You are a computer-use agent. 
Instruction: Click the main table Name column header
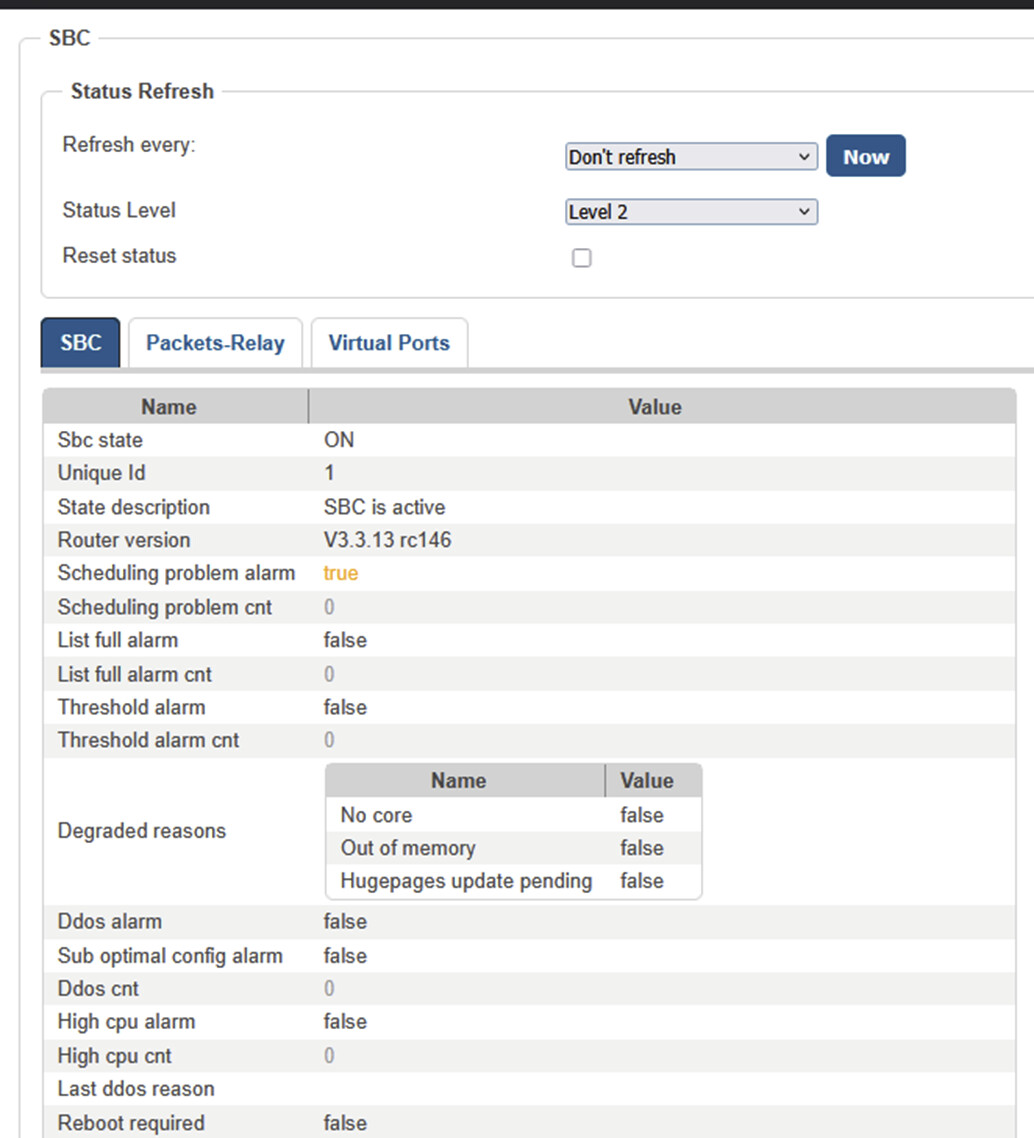[168, 407]
